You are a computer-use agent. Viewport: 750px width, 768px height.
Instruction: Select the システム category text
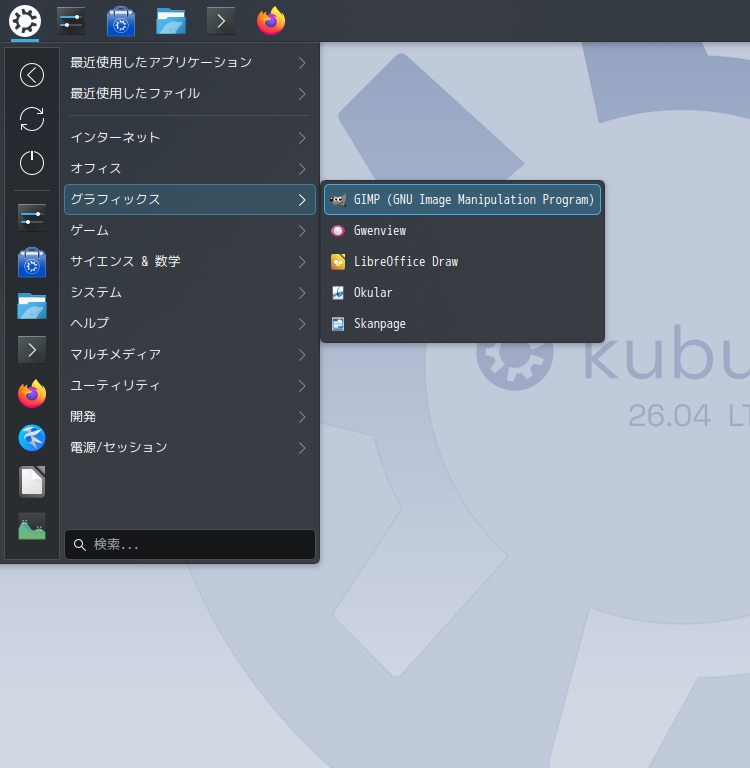(x=96, y=292)
